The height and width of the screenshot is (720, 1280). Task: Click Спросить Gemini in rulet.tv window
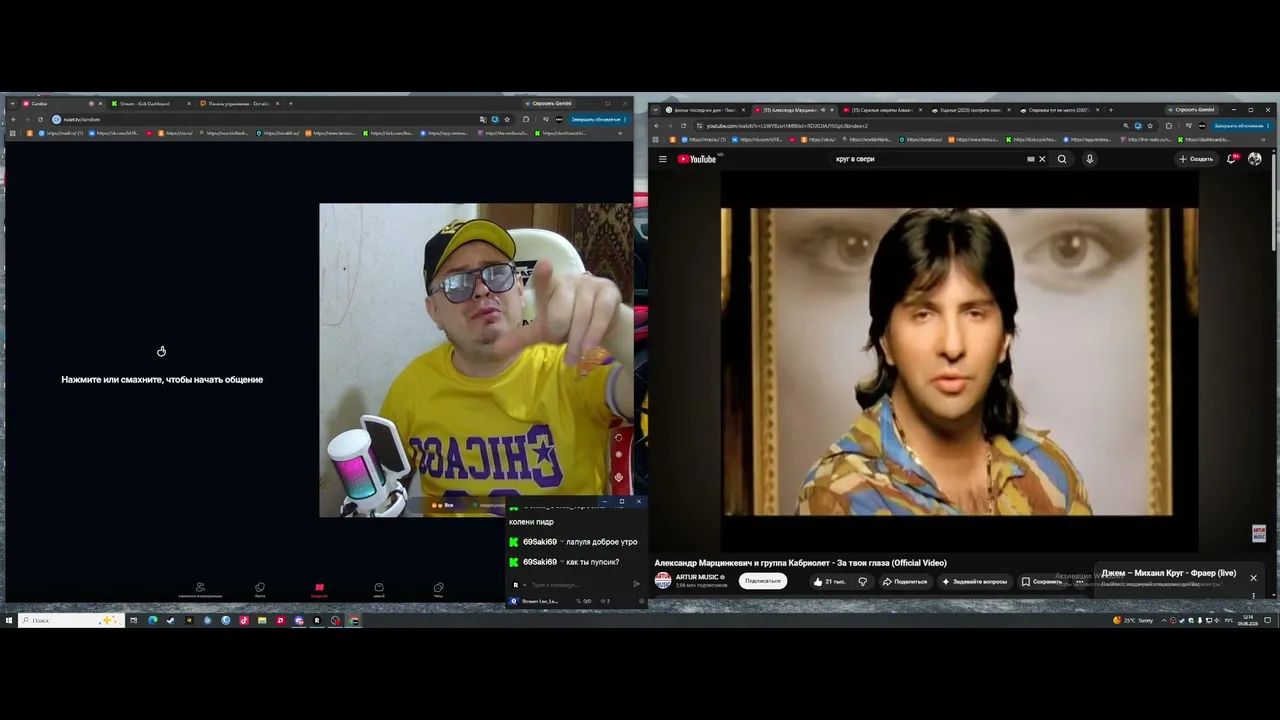click(x=548, y=103)
